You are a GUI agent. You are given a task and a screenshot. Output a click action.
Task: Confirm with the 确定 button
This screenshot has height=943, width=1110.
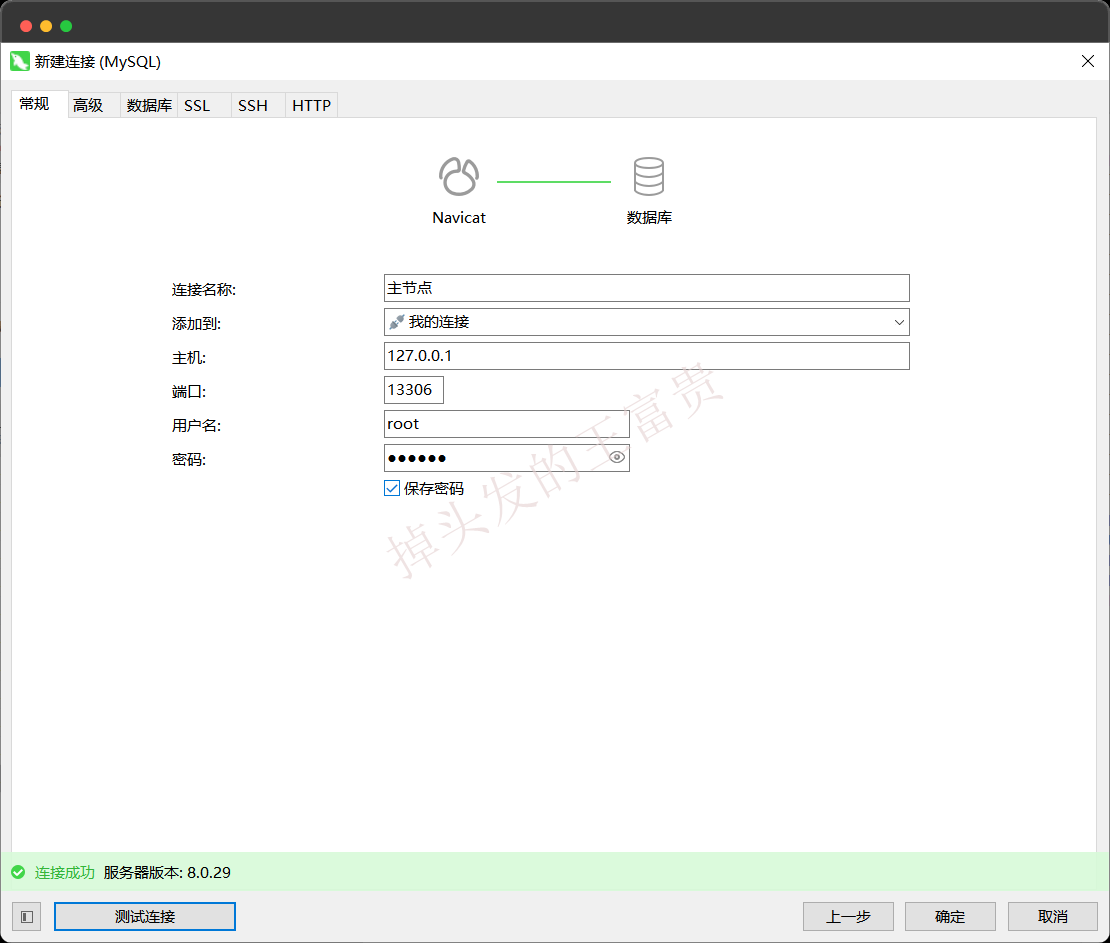coord(950,917)
